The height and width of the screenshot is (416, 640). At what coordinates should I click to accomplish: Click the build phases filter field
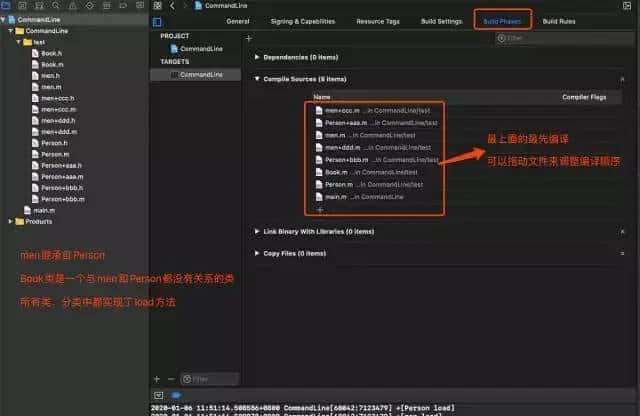[563, 38]
